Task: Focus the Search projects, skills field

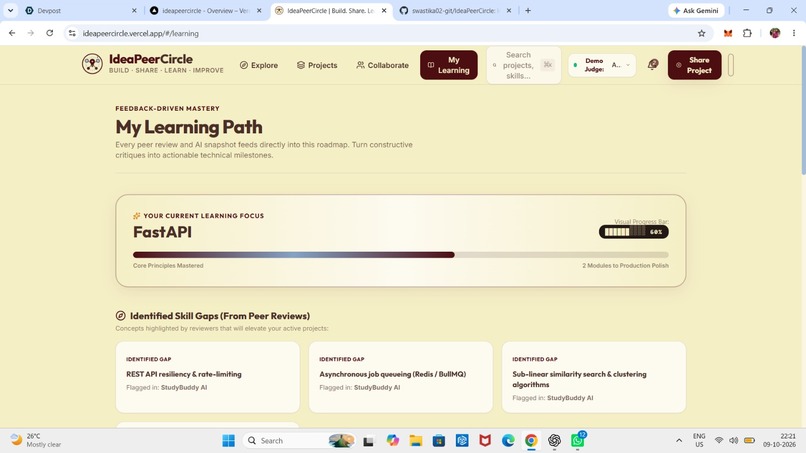Action: pos(523,65)
